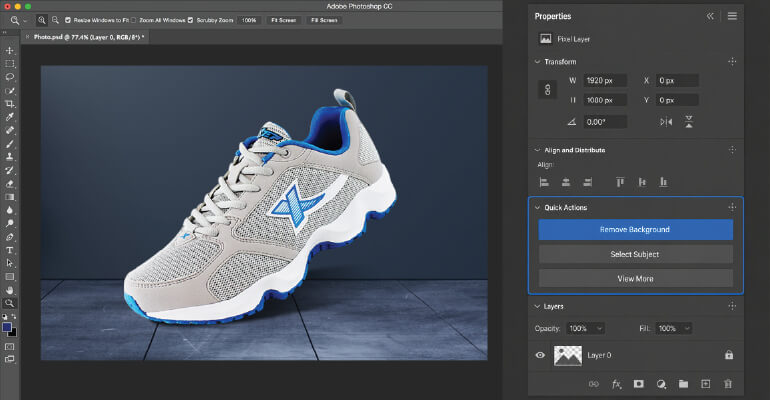Hide Layer 0 with eye icon
The image size is (770, 400).
[x=540, y=355]
